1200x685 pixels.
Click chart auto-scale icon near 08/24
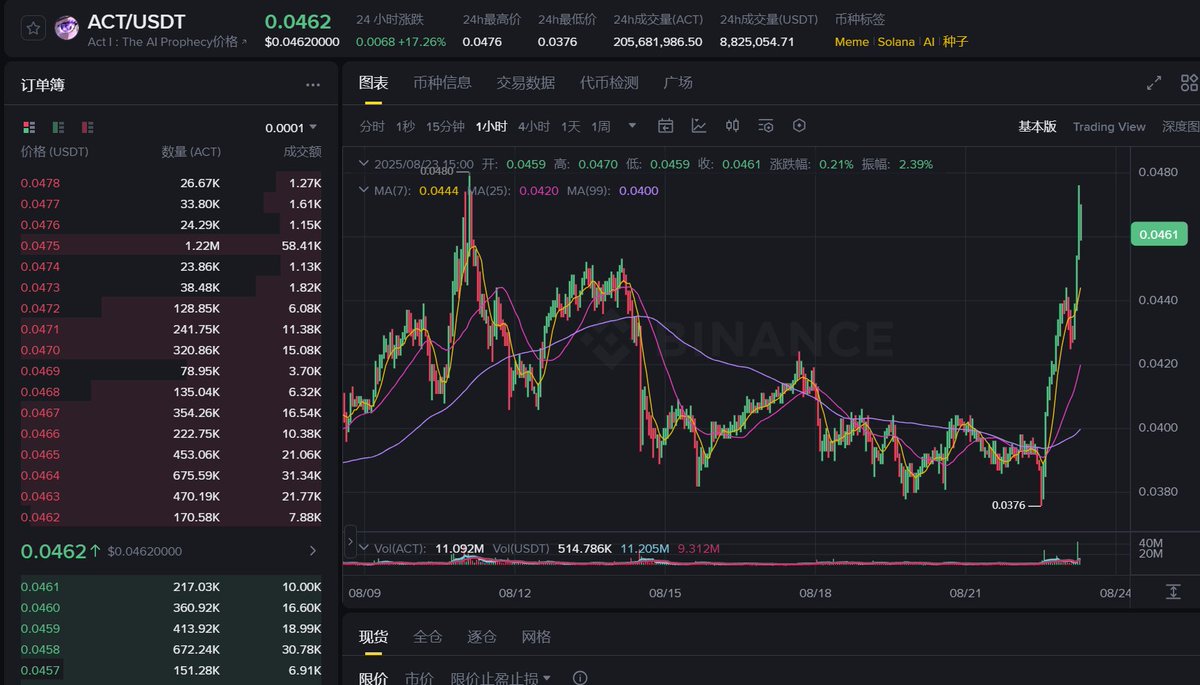(1173, 592)
